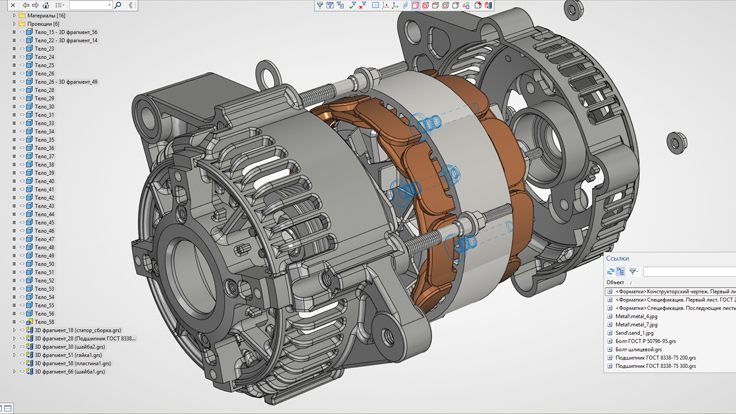Image resolution: width=736 pixels, height=414 pixels.
Task: Toggle visibility eye of Тело_15 - 3D фрагмент_56
Action: 22,32
